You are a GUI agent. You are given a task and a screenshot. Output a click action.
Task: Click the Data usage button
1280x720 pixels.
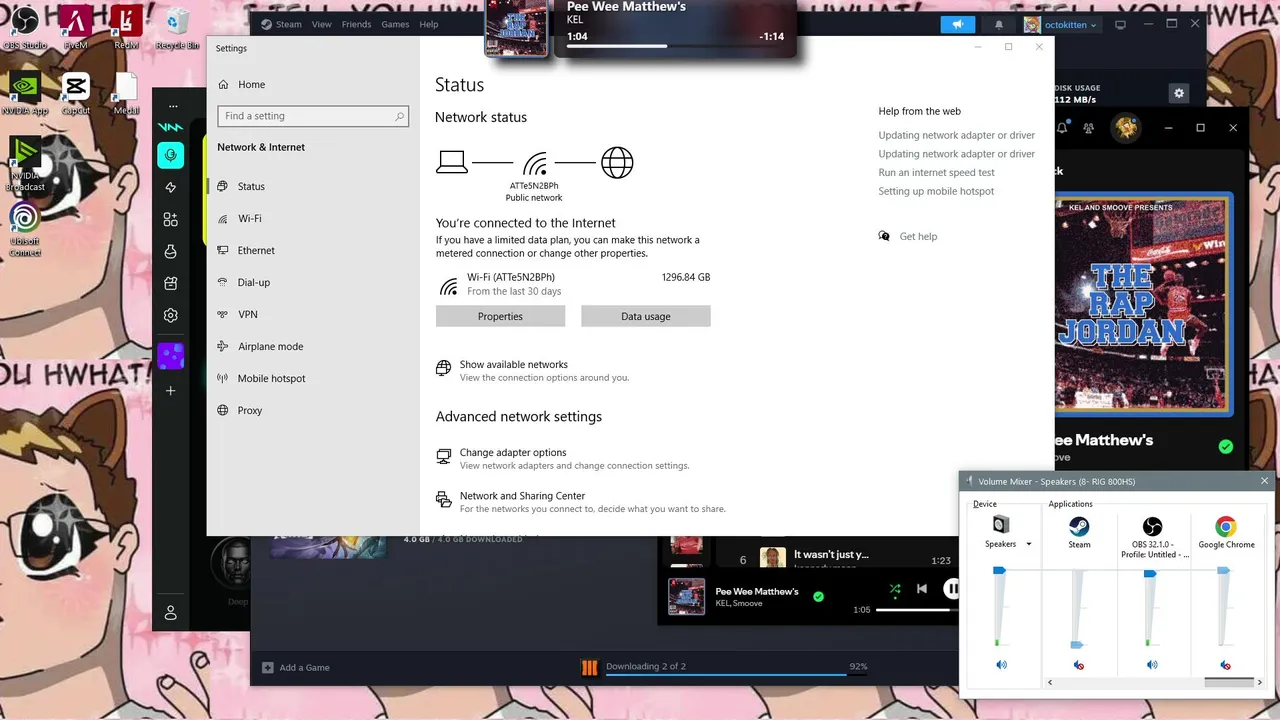(646, 316)
